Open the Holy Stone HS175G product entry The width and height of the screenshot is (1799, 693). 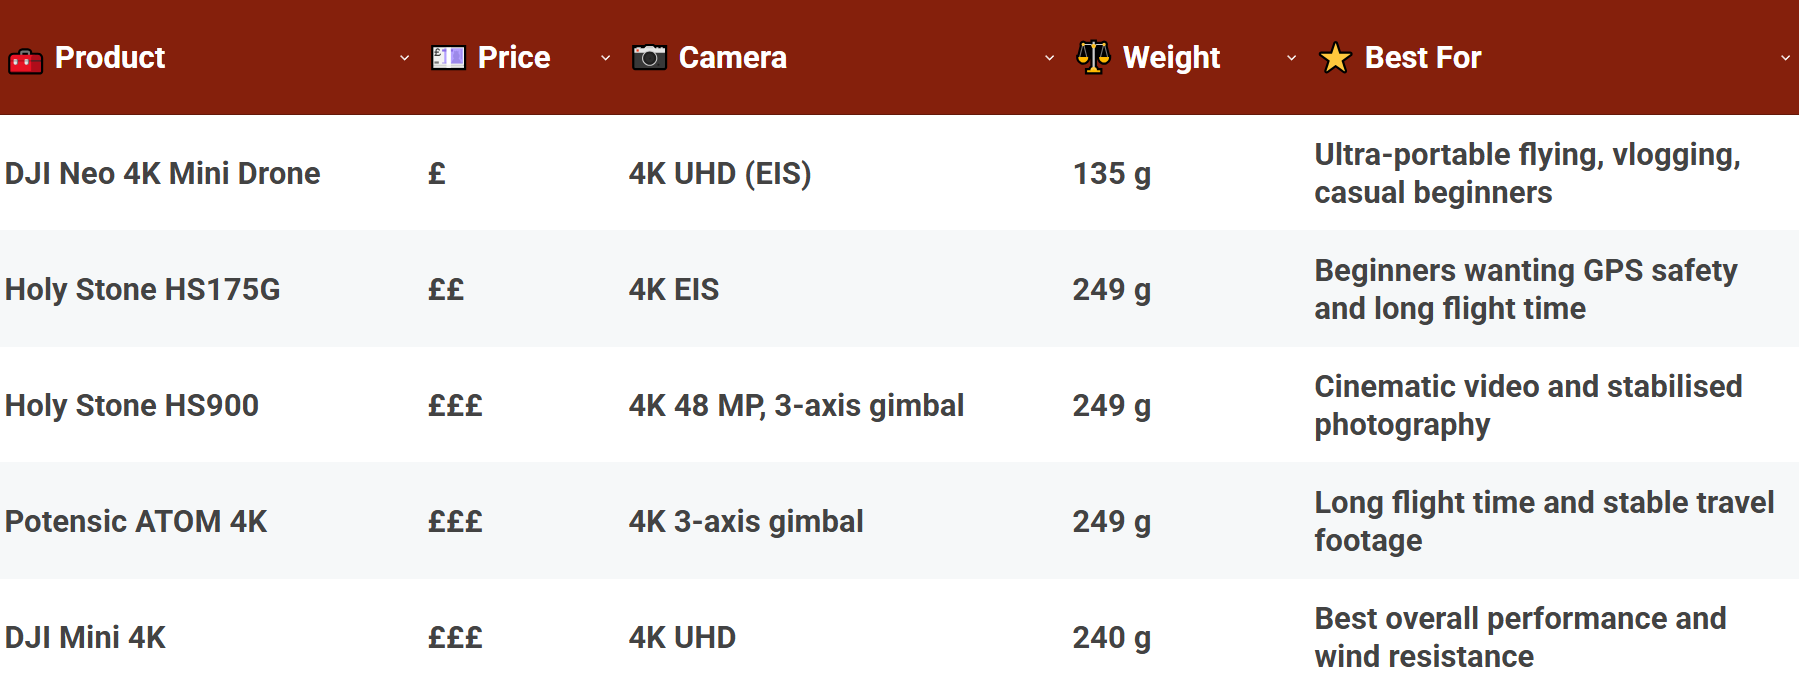pyautogui.click(x=142, y=289)
